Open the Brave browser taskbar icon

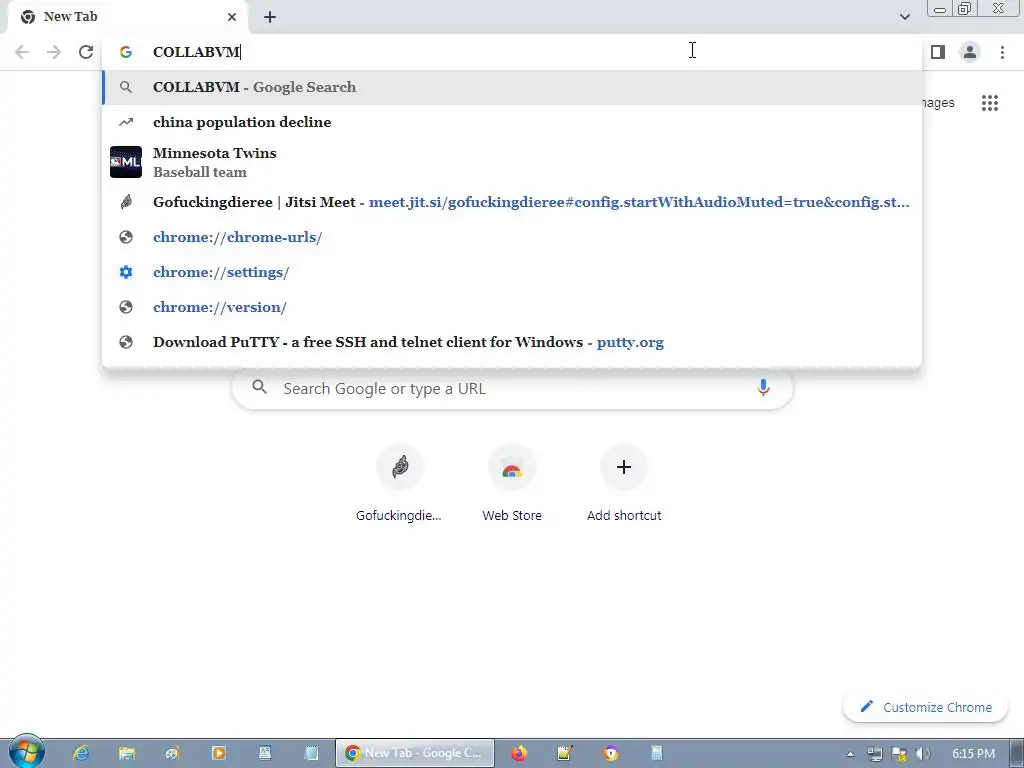pos(611,753)
